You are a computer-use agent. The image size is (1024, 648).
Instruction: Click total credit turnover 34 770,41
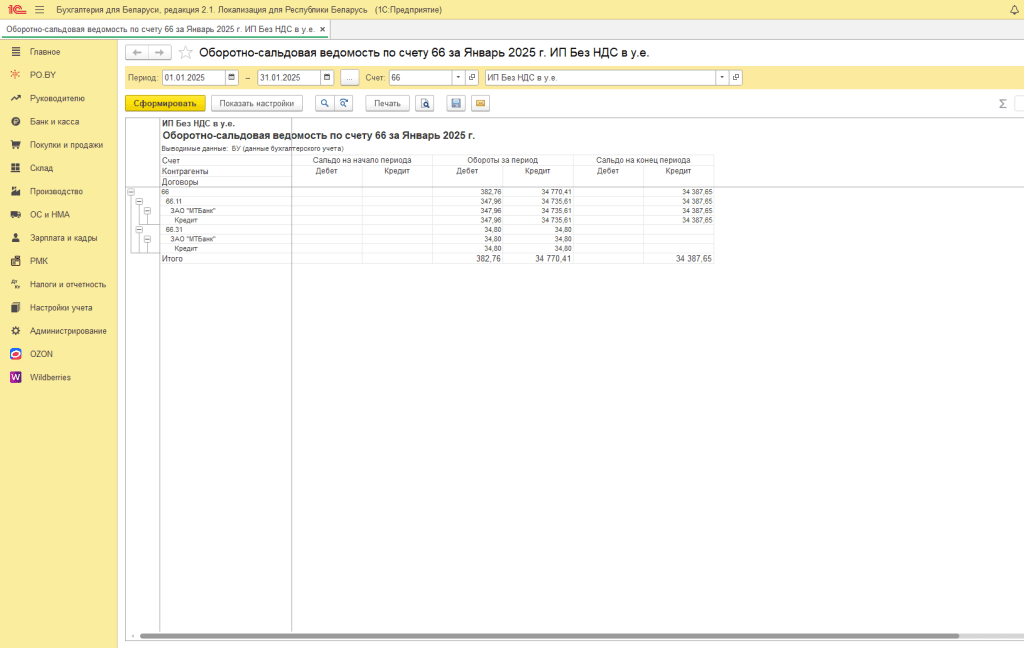pos(553,259)
